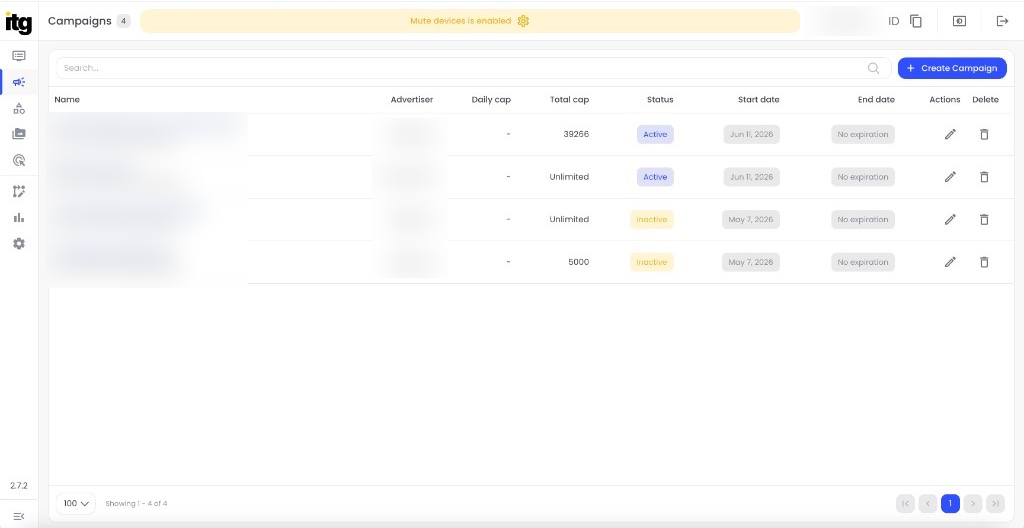
Task: Open the 100 rows per page dropdown
Action: [76, 504]
